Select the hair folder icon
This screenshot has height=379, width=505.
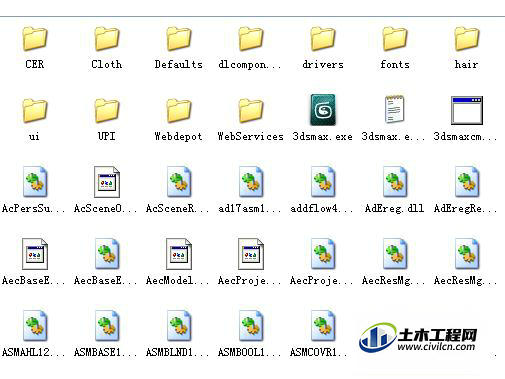pyautogui.click(x=467, y=39)
